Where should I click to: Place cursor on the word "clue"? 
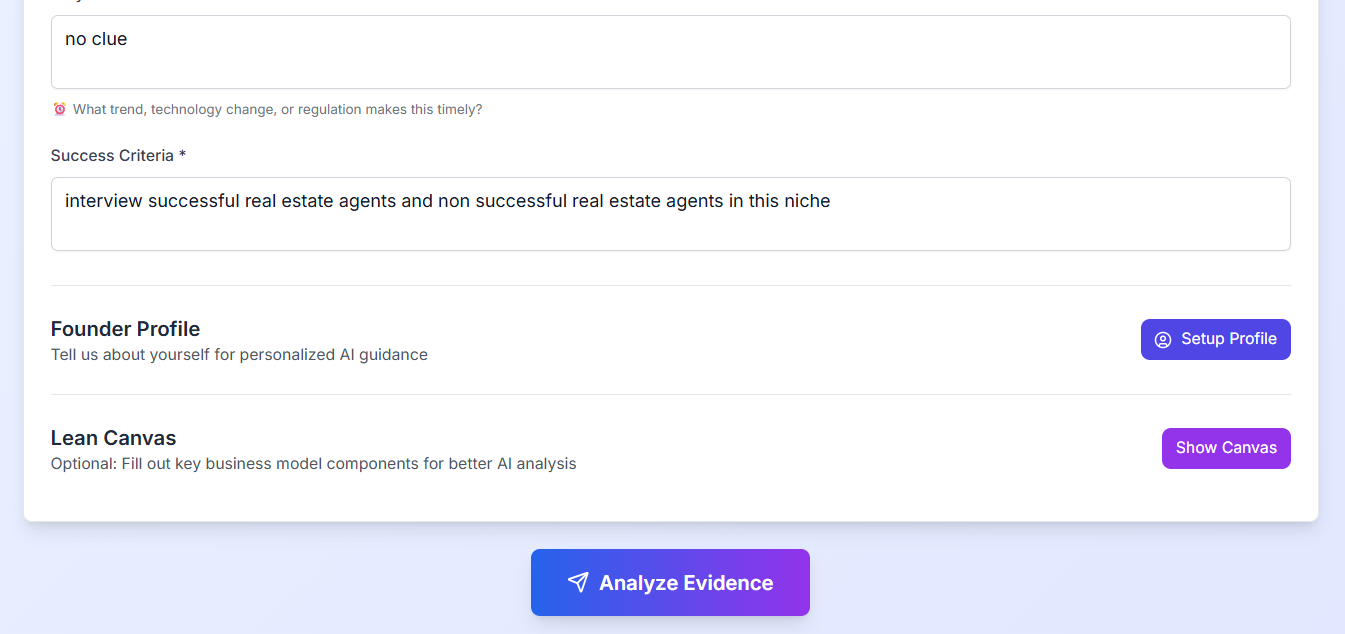(x=109, y=39)
